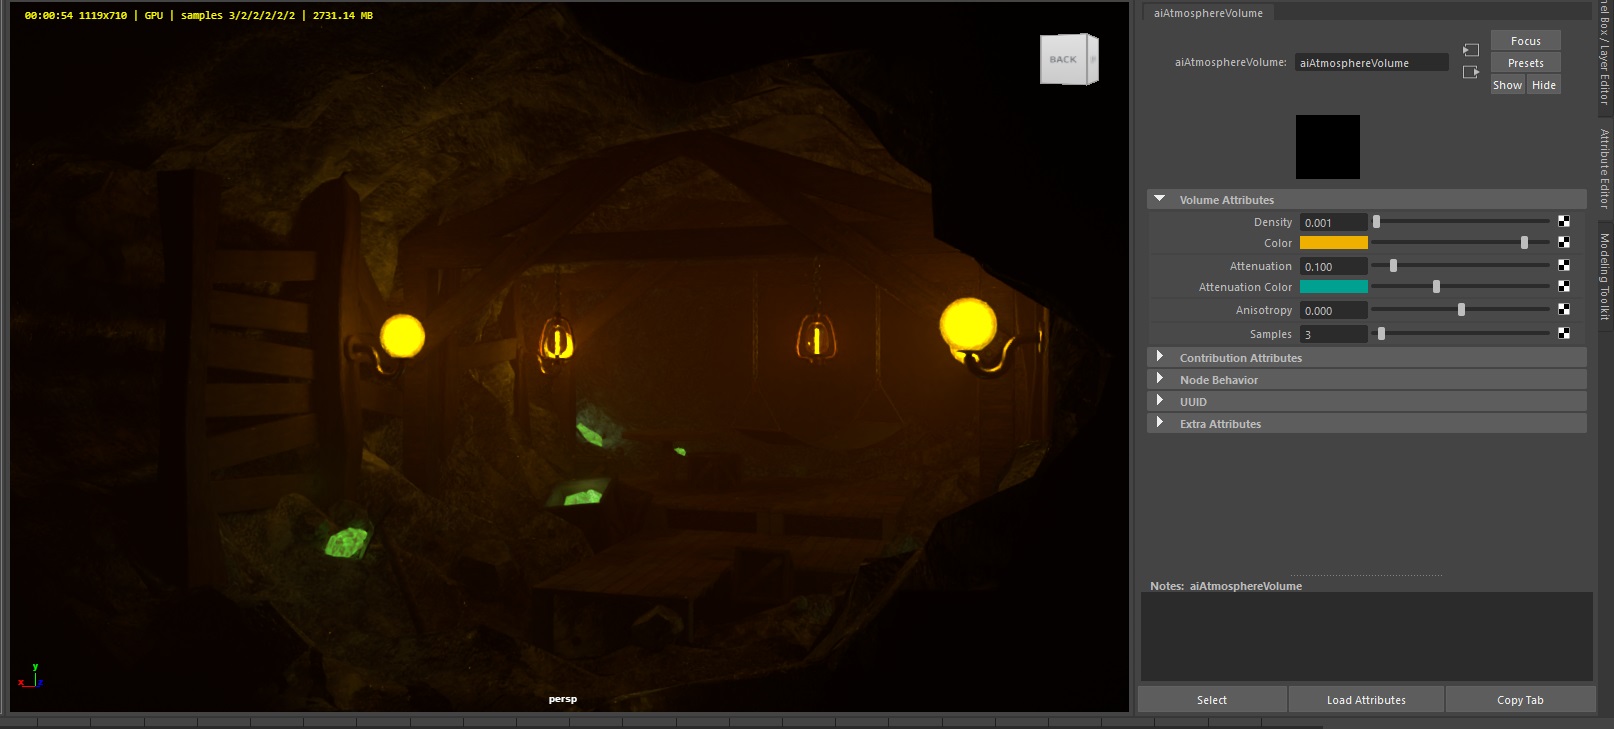
Task: Click the Density value field
Action: [1333, 222]
